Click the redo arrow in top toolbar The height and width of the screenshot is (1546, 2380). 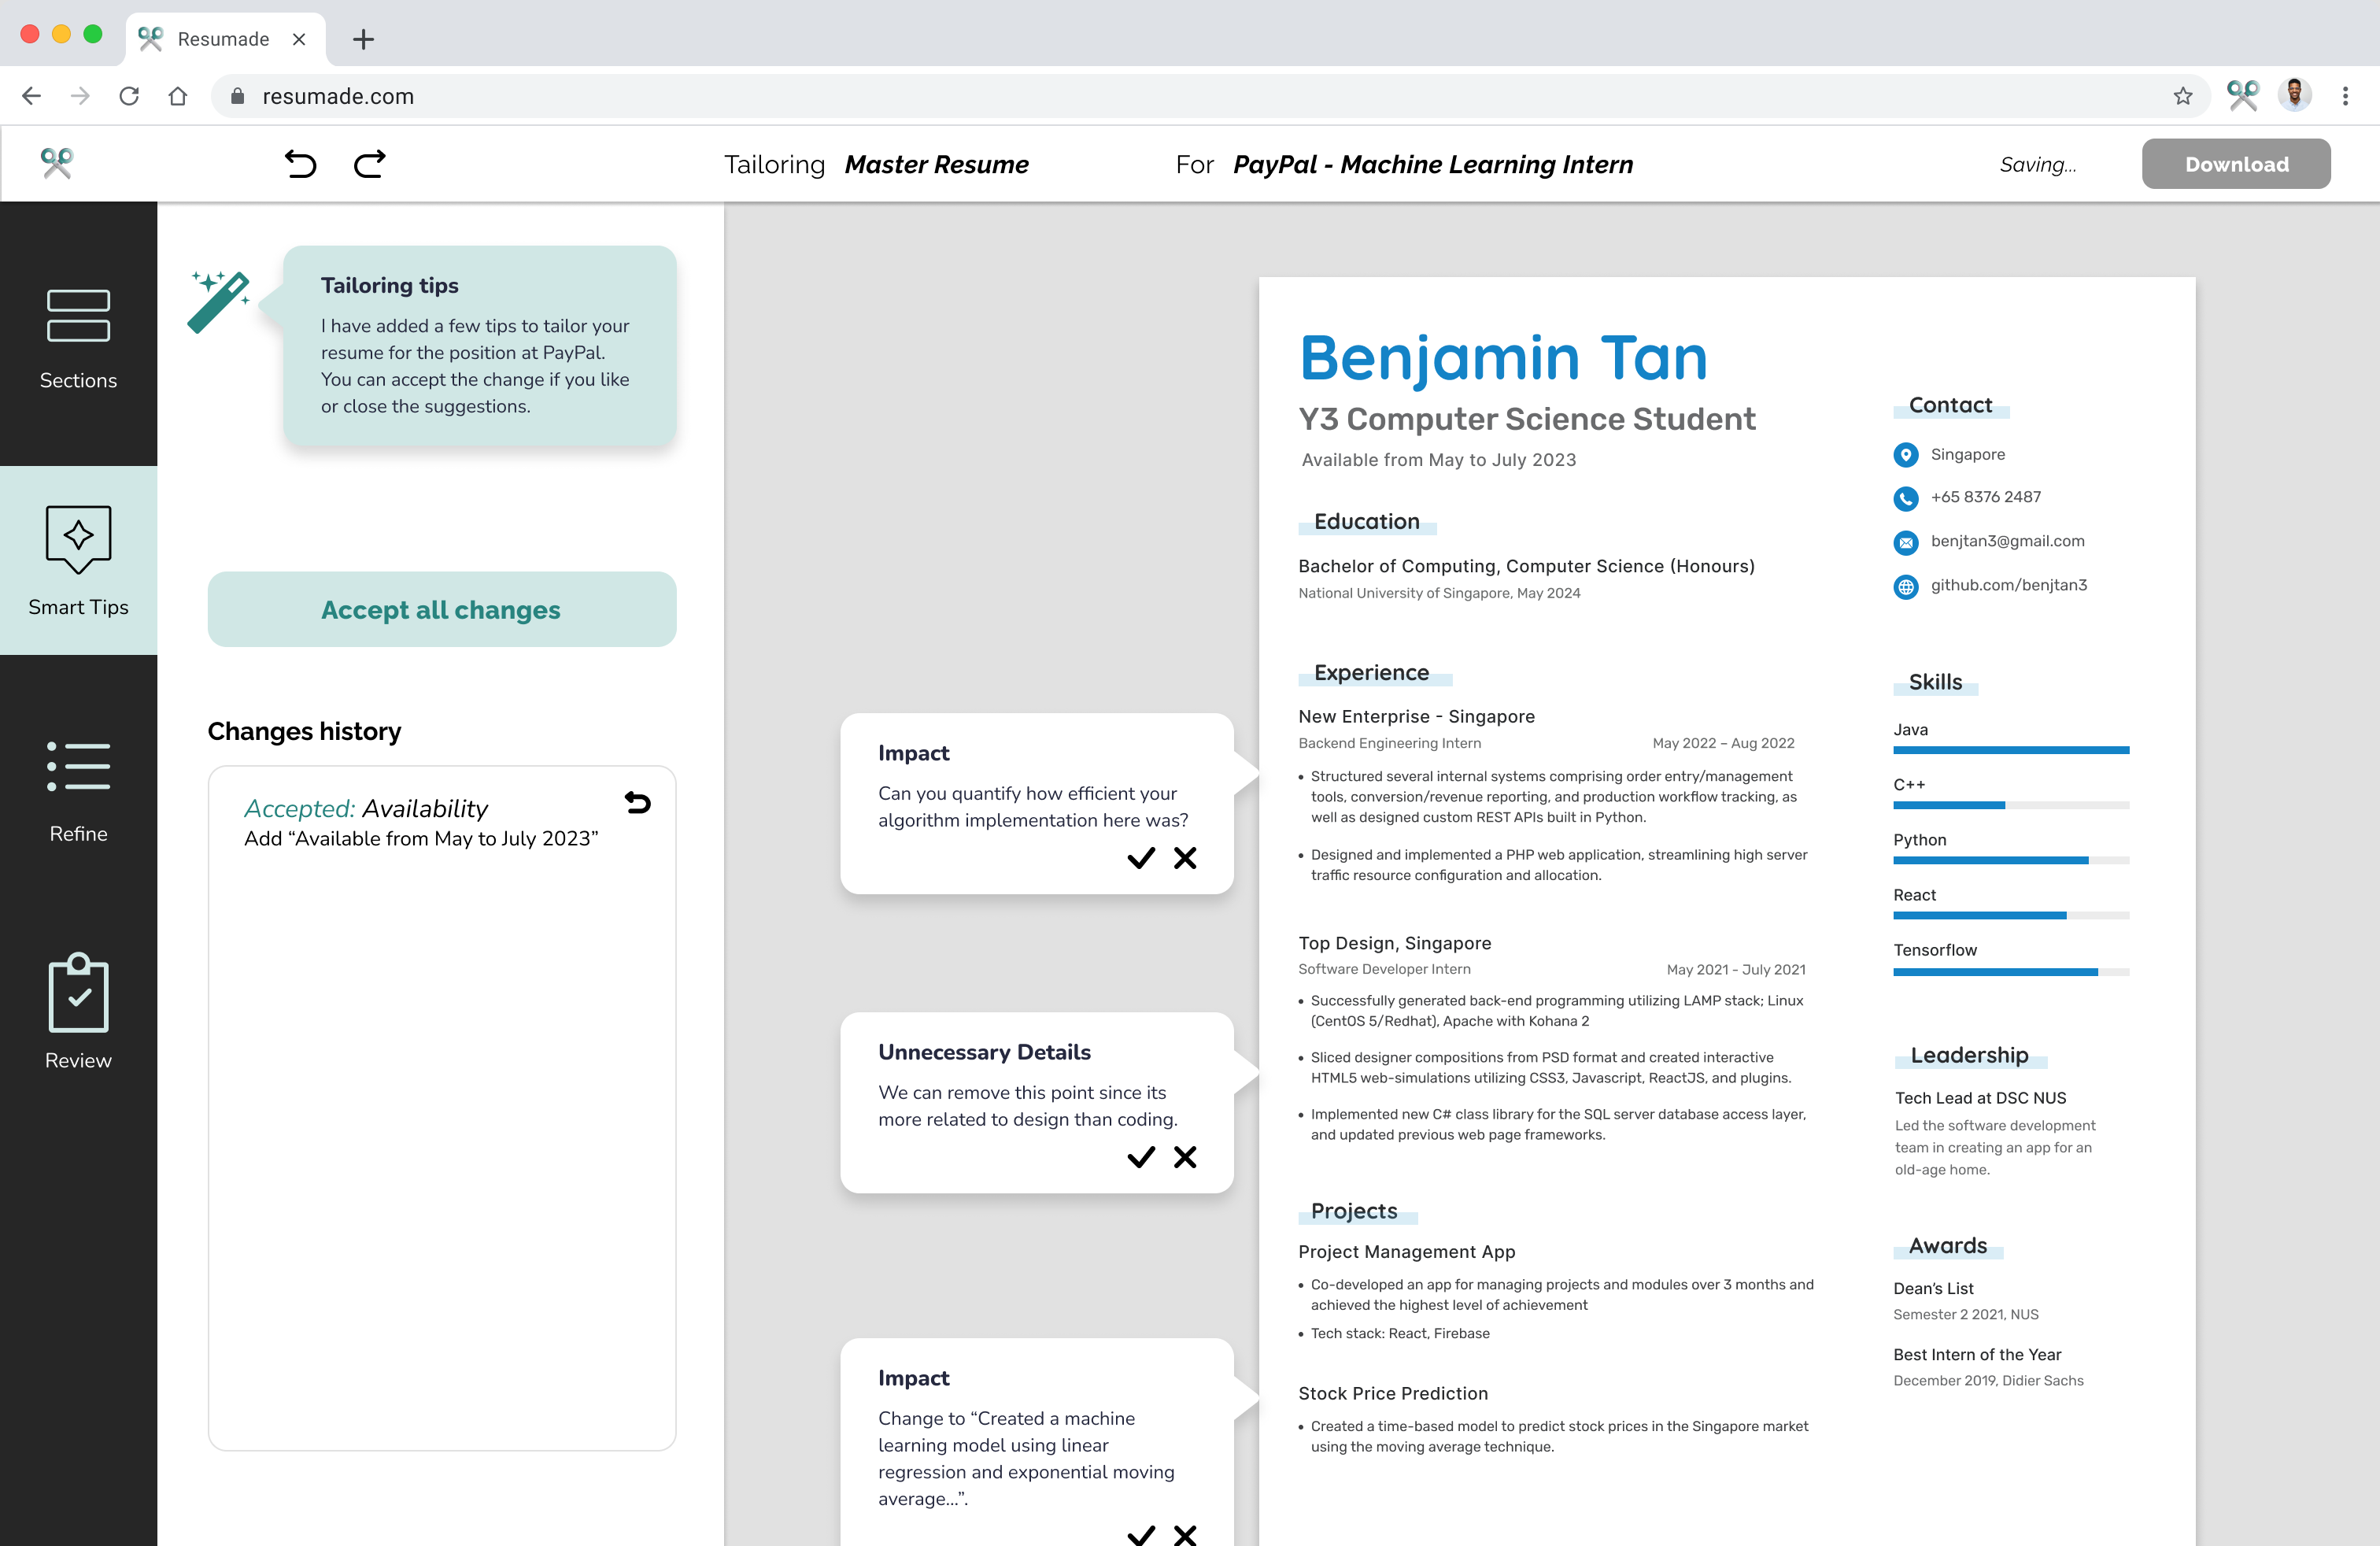click(x=369, y=163)
